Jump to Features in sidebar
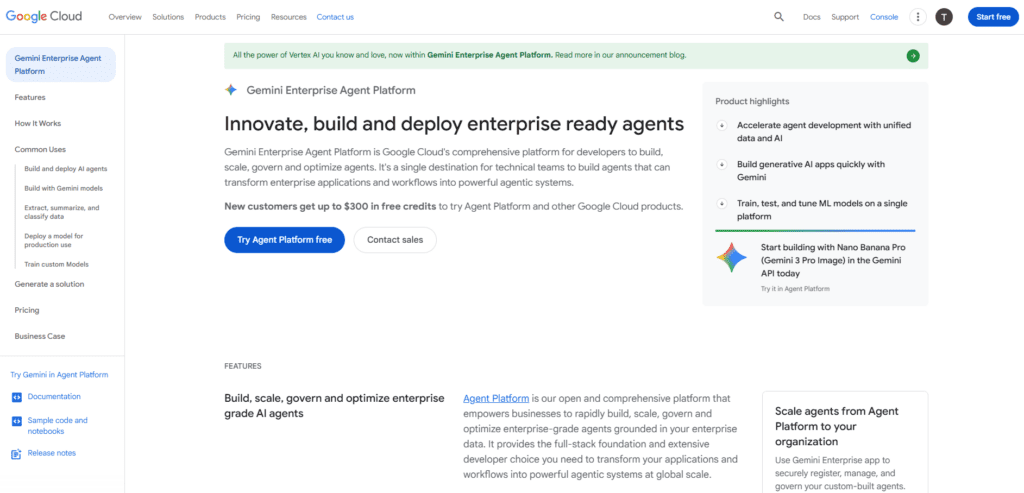The height and width of the screenshot is (493, 1024). coord(30,97)
